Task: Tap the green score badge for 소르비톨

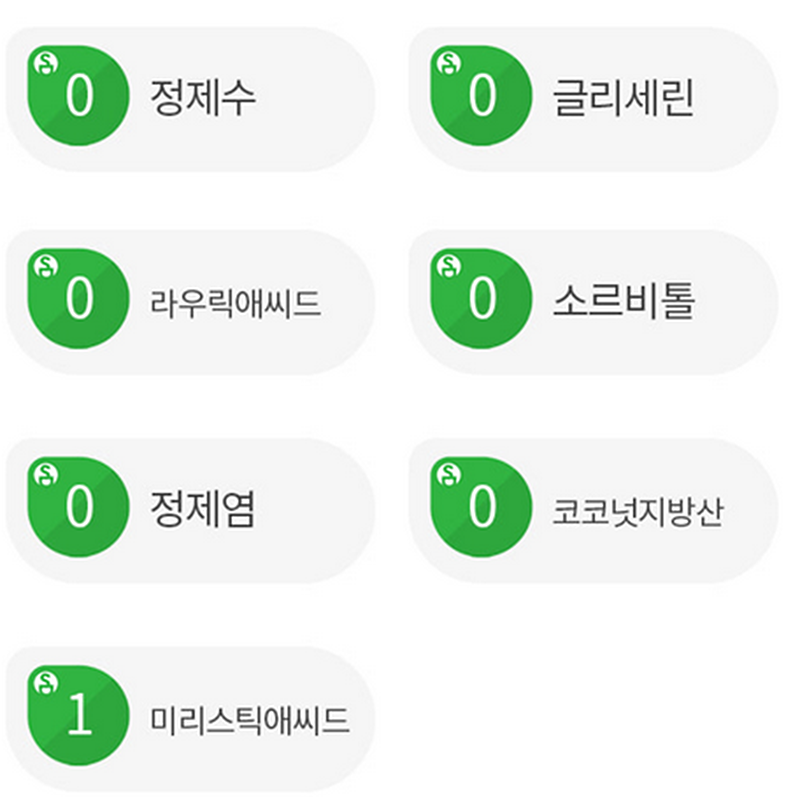Action: pos(482,299)
